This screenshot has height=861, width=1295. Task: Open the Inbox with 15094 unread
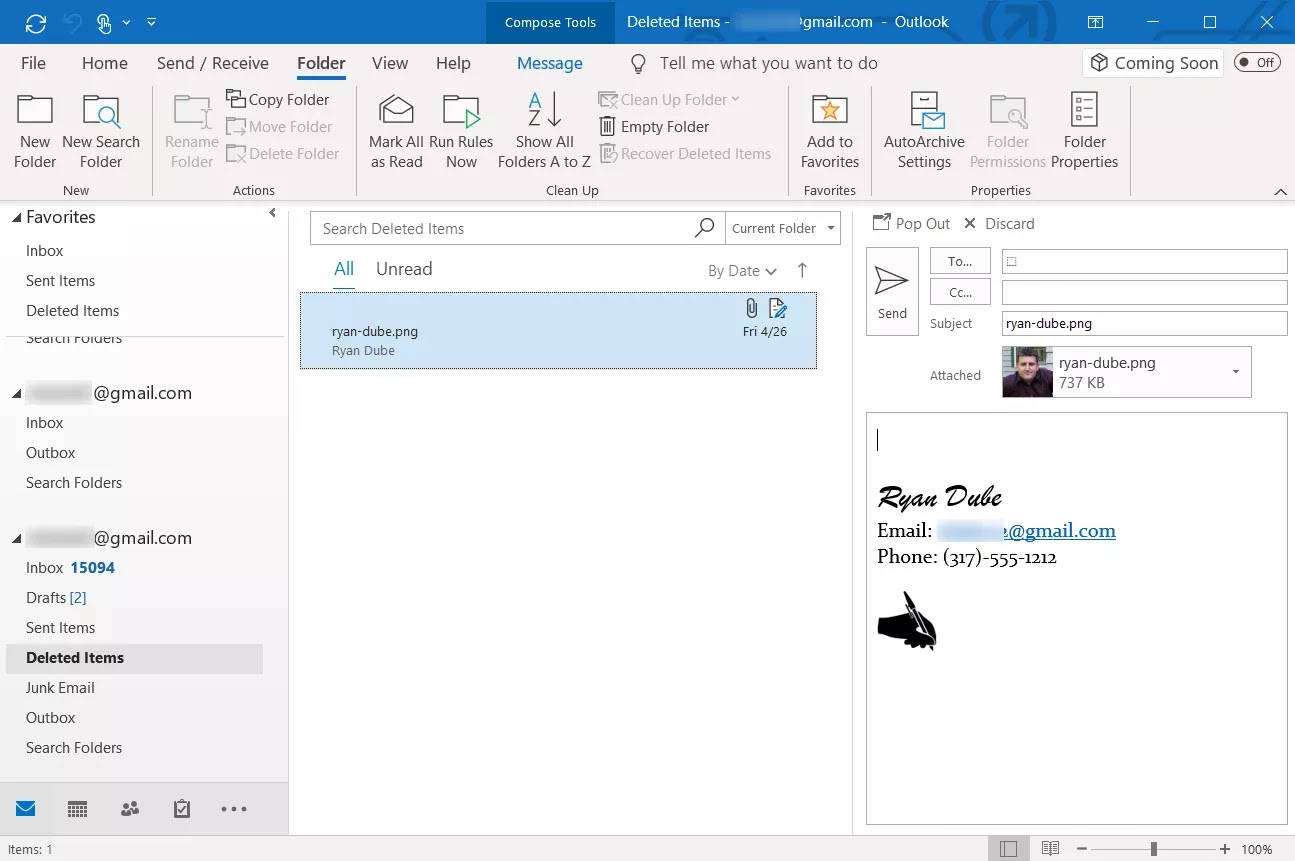[71, 568]
